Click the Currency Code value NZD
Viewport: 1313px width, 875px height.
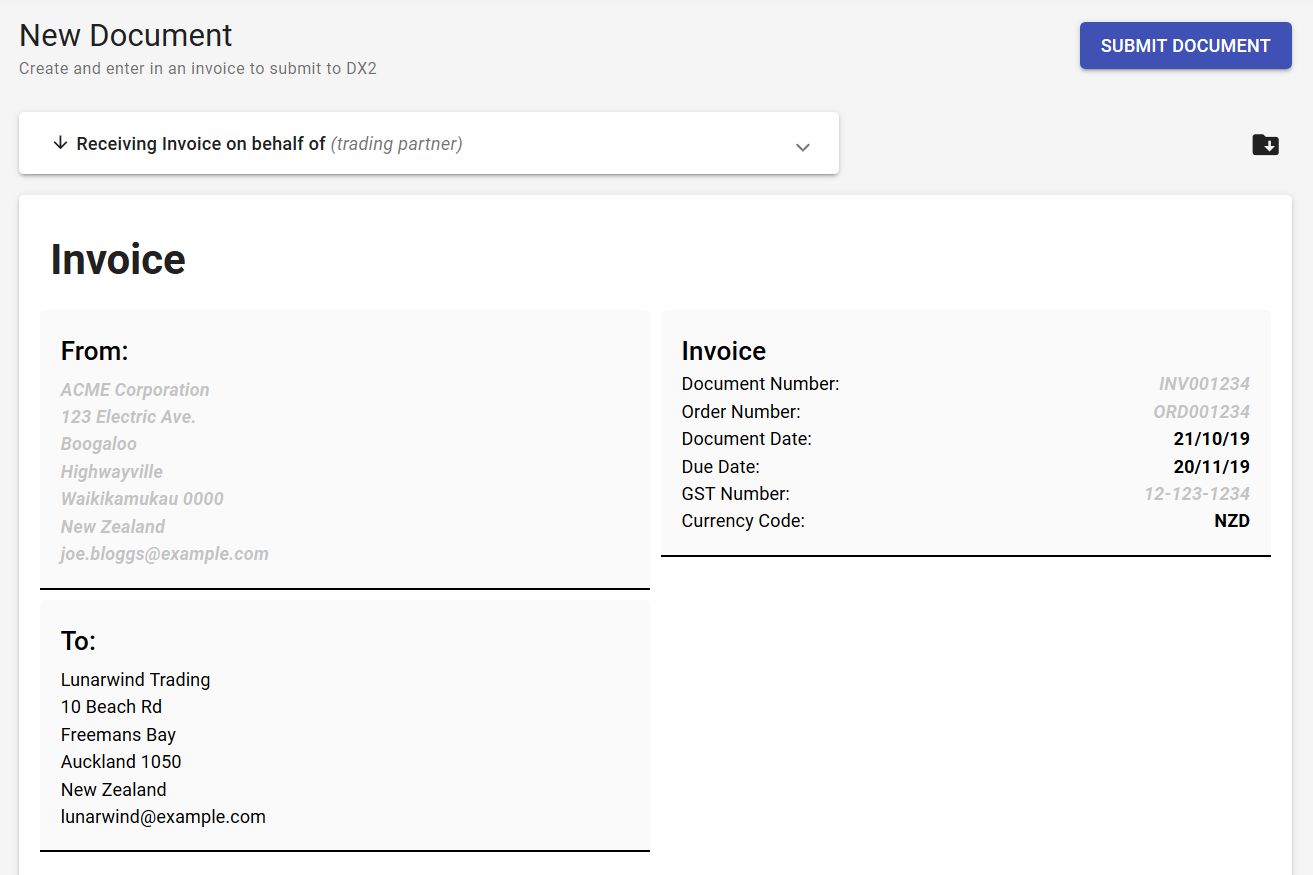pyautogui.click(x=1233, y=520)
